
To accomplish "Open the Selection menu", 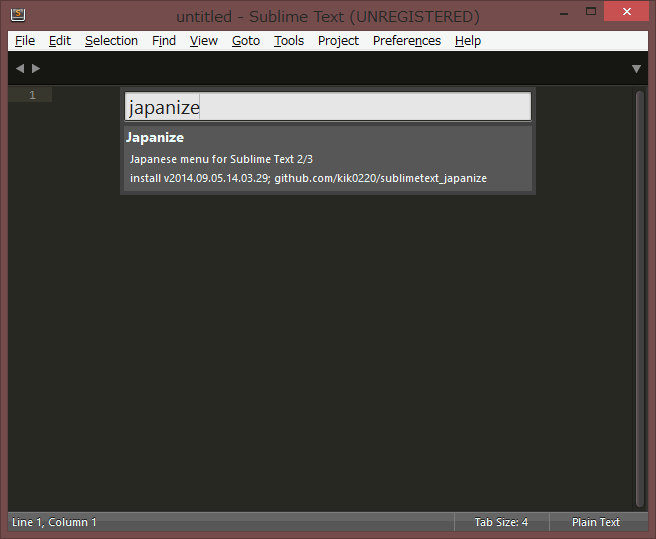I will 111,41.
